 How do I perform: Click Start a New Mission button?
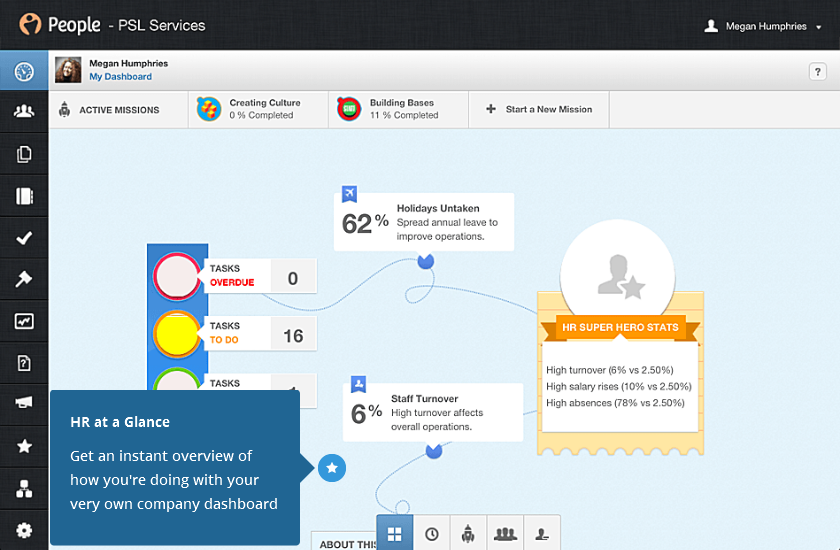pyautogui.click(x=539, y=109)
